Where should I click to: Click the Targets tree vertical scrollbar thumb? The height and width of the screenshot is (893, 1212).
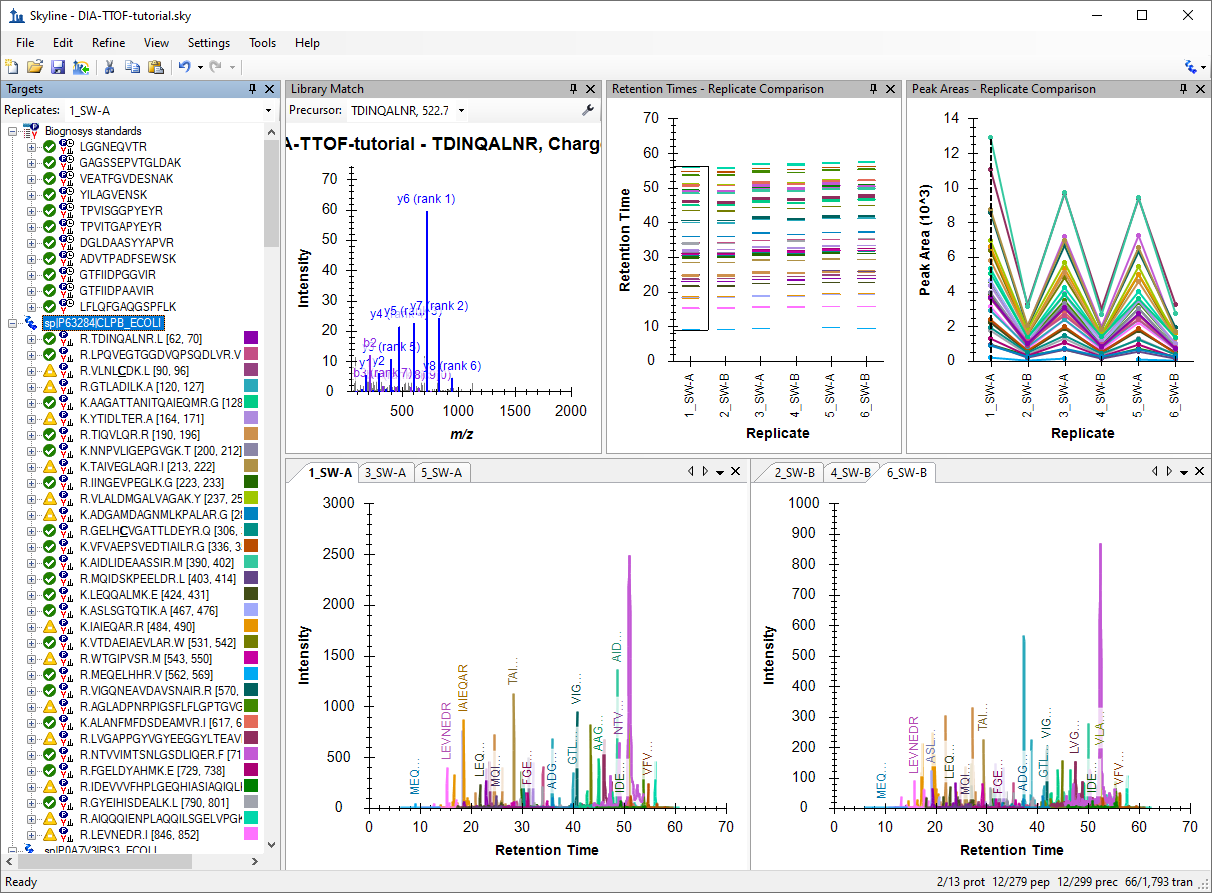(x=271, y=193)
